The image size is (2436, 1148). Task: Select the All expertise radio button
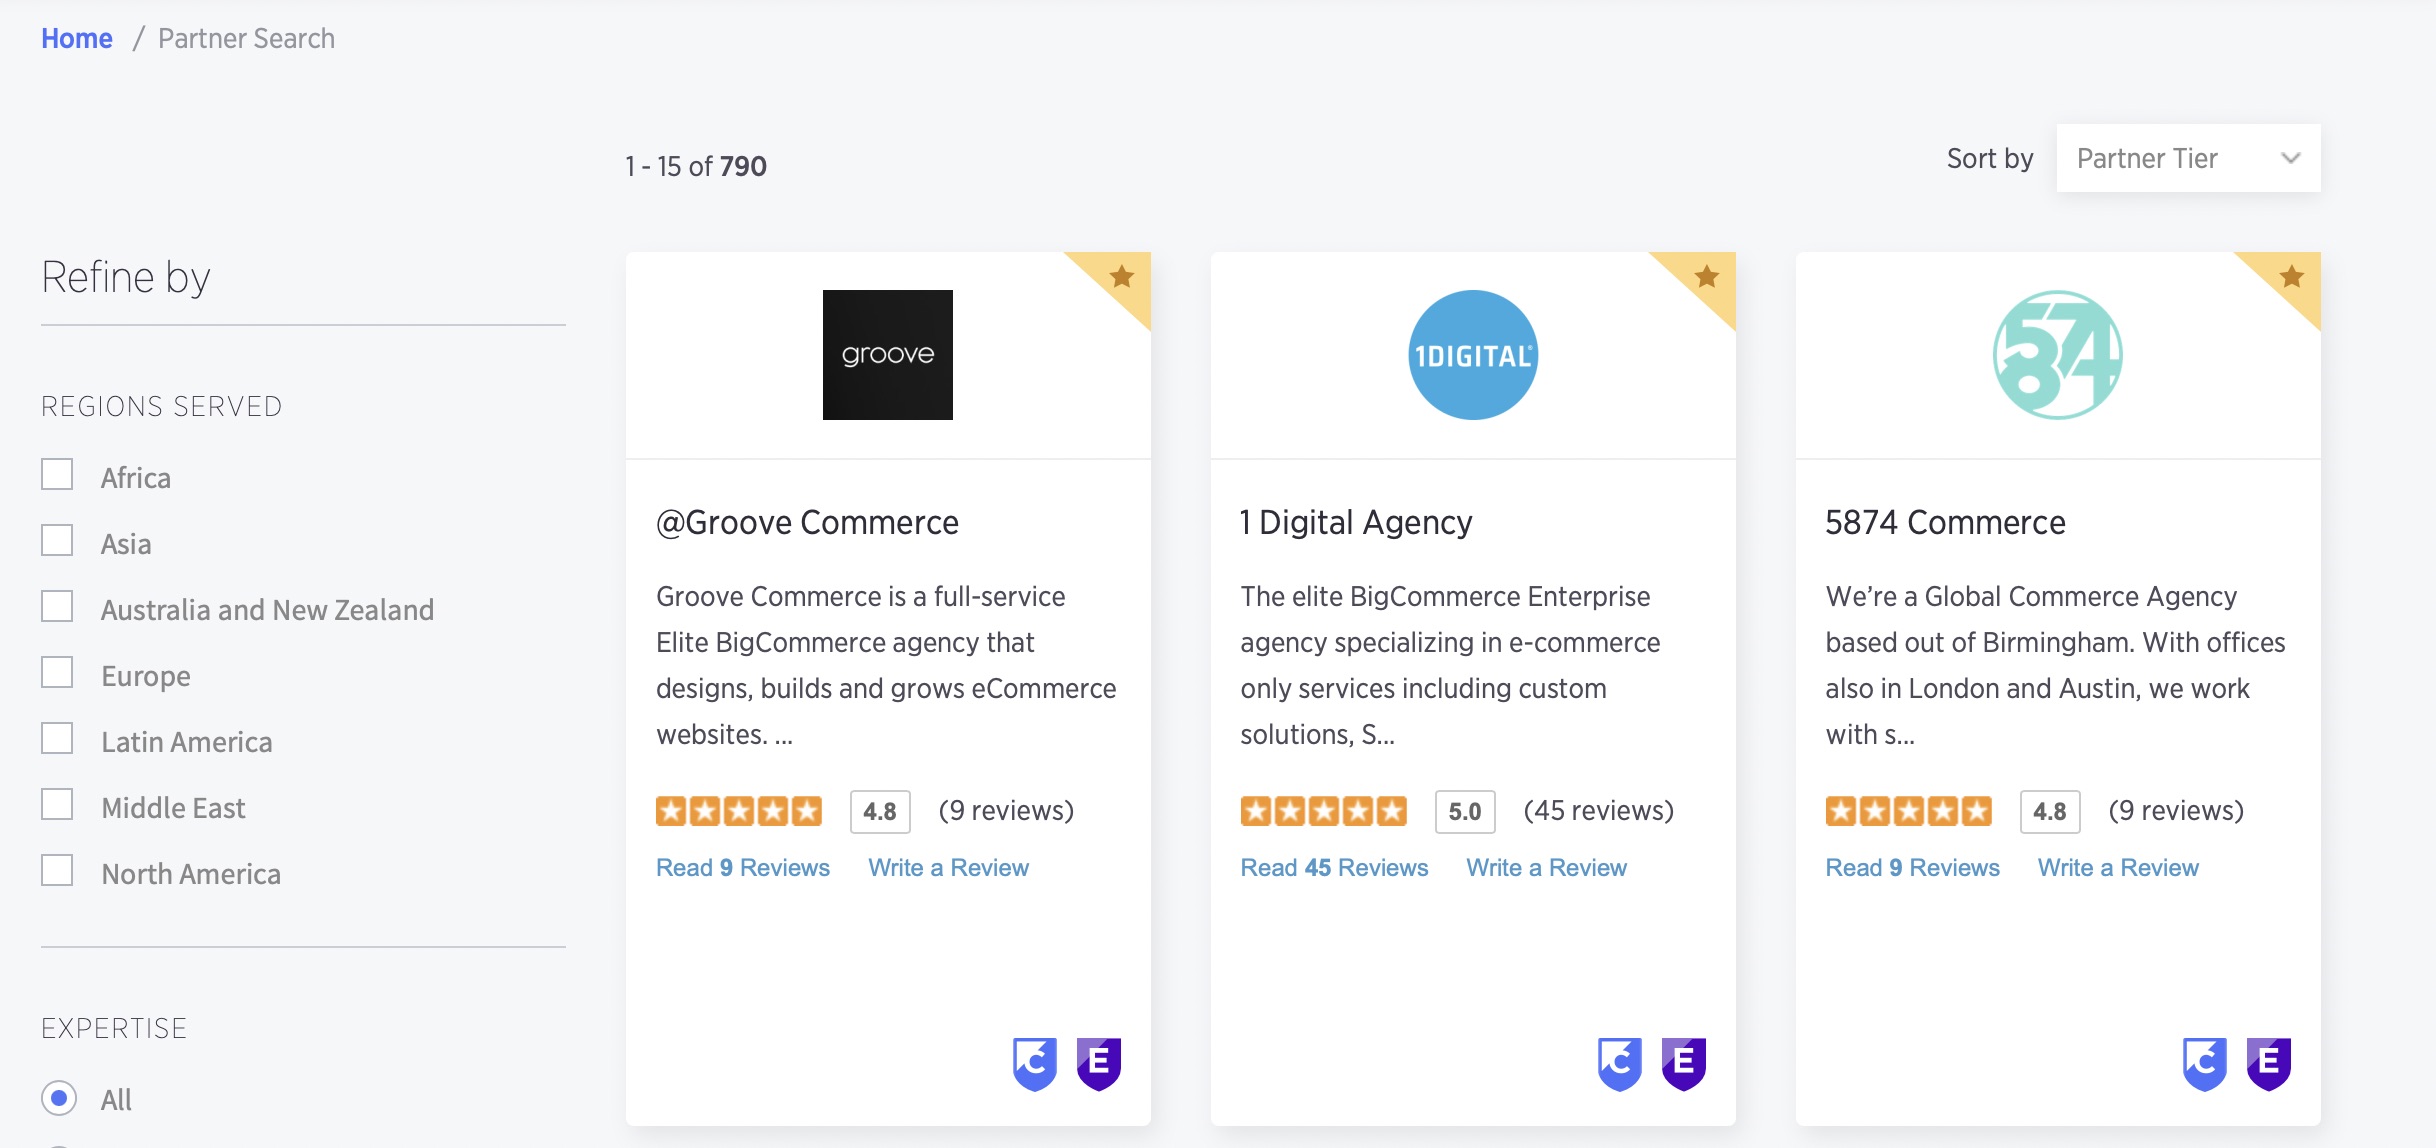59,1098
